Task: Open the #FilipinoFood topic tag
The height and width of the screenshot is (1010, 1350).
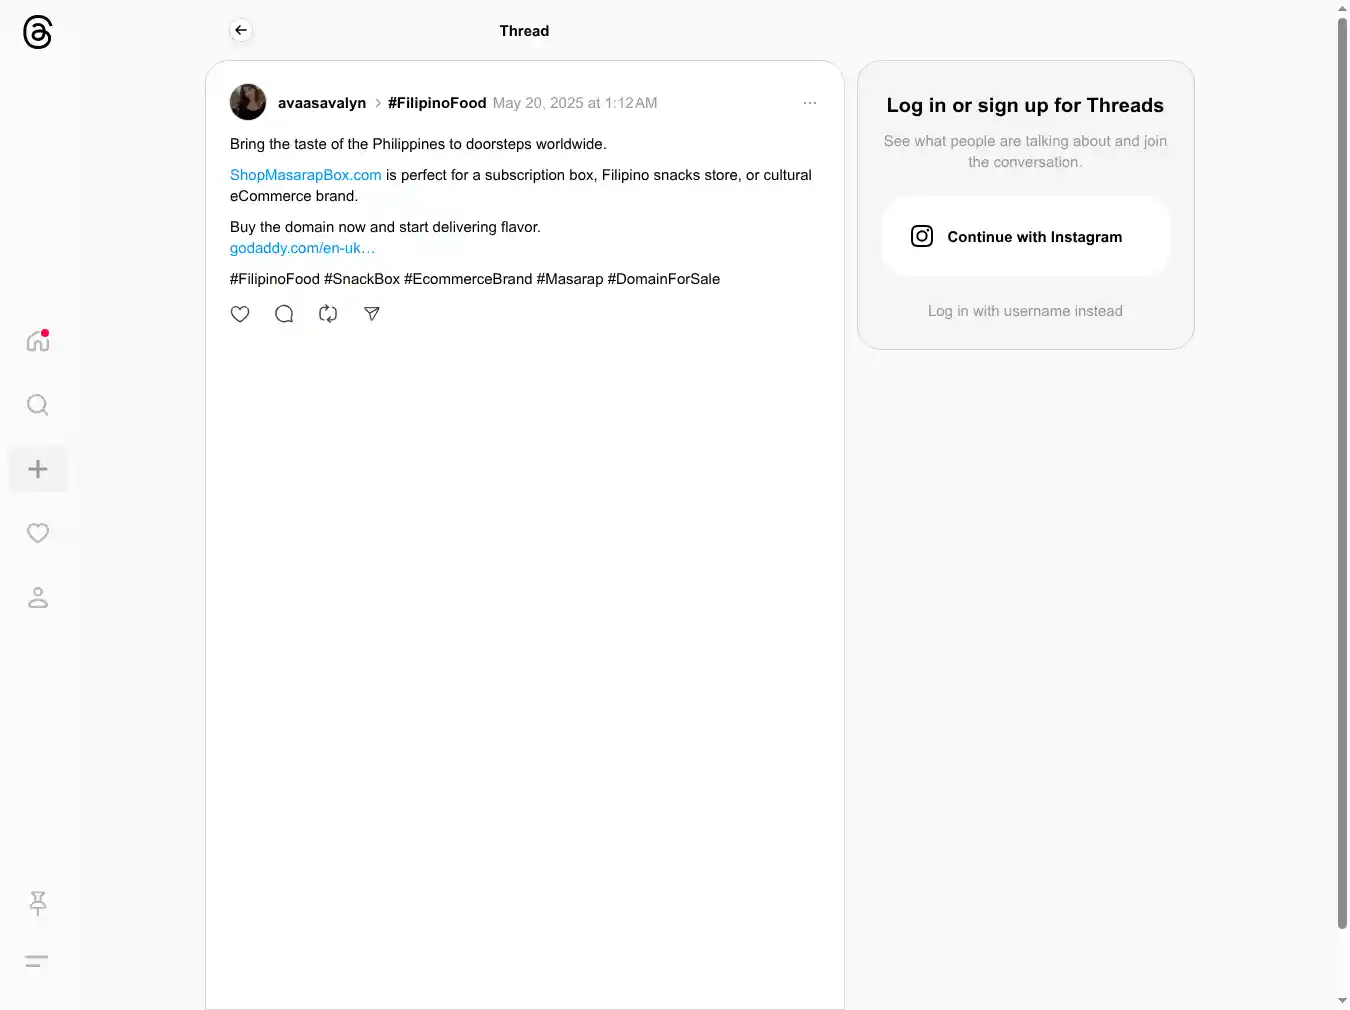Action: click(437, 103)
